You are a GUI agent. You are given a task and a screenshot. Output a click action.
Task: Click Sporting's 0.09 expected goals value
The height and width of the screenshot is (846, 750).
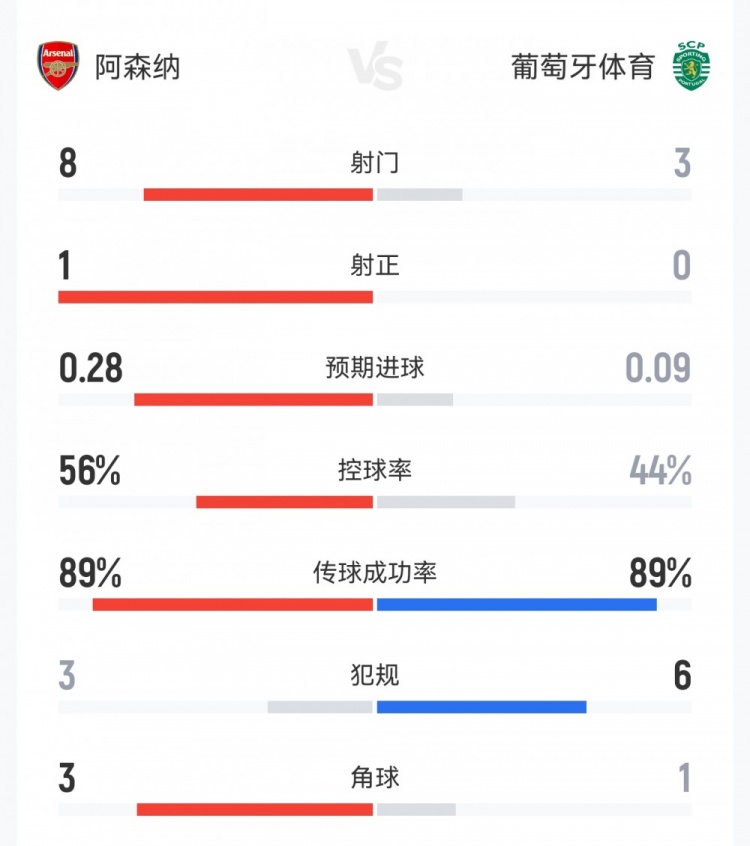[658, 368]
